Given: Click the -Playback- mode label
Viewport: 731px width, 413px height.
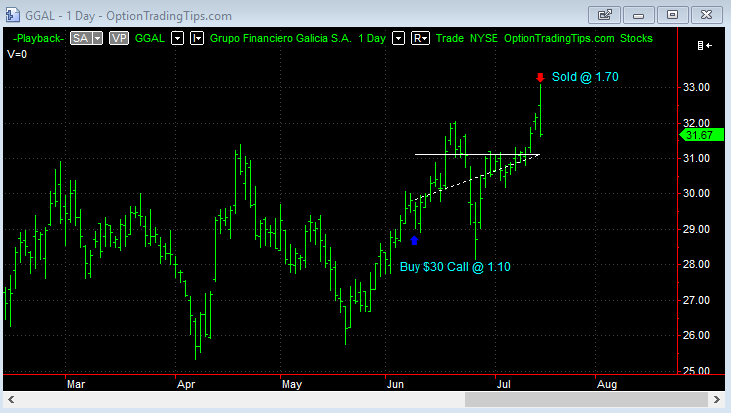Looking at the screenshot, I should pyautogui.click(x=38, y=38).
